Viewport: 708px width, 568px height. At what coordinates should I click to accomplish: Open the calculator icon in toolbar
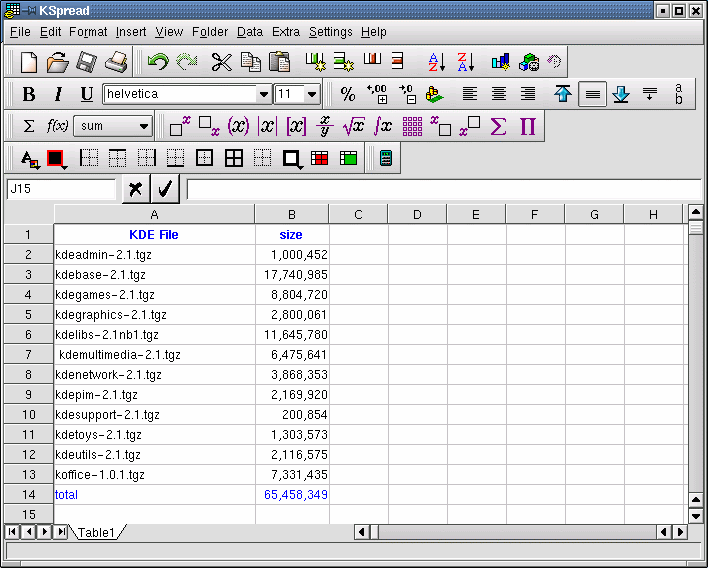pos(386,158)
